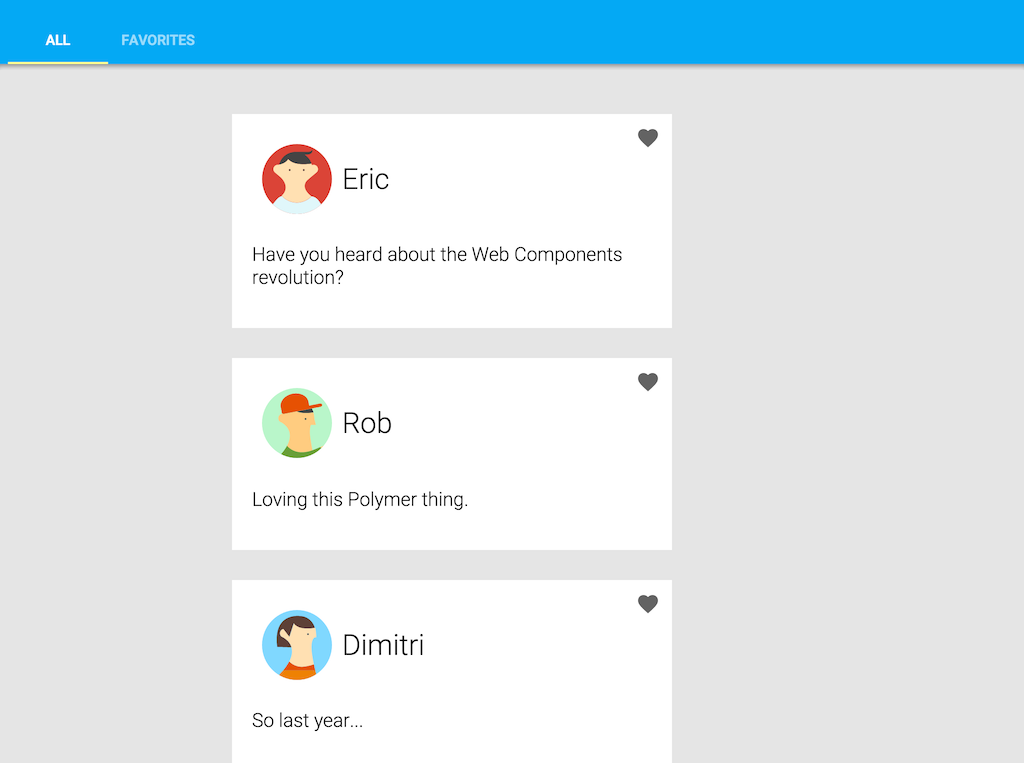Select the ALL tab
The image size is (1024, 763).
click(57, 40)
